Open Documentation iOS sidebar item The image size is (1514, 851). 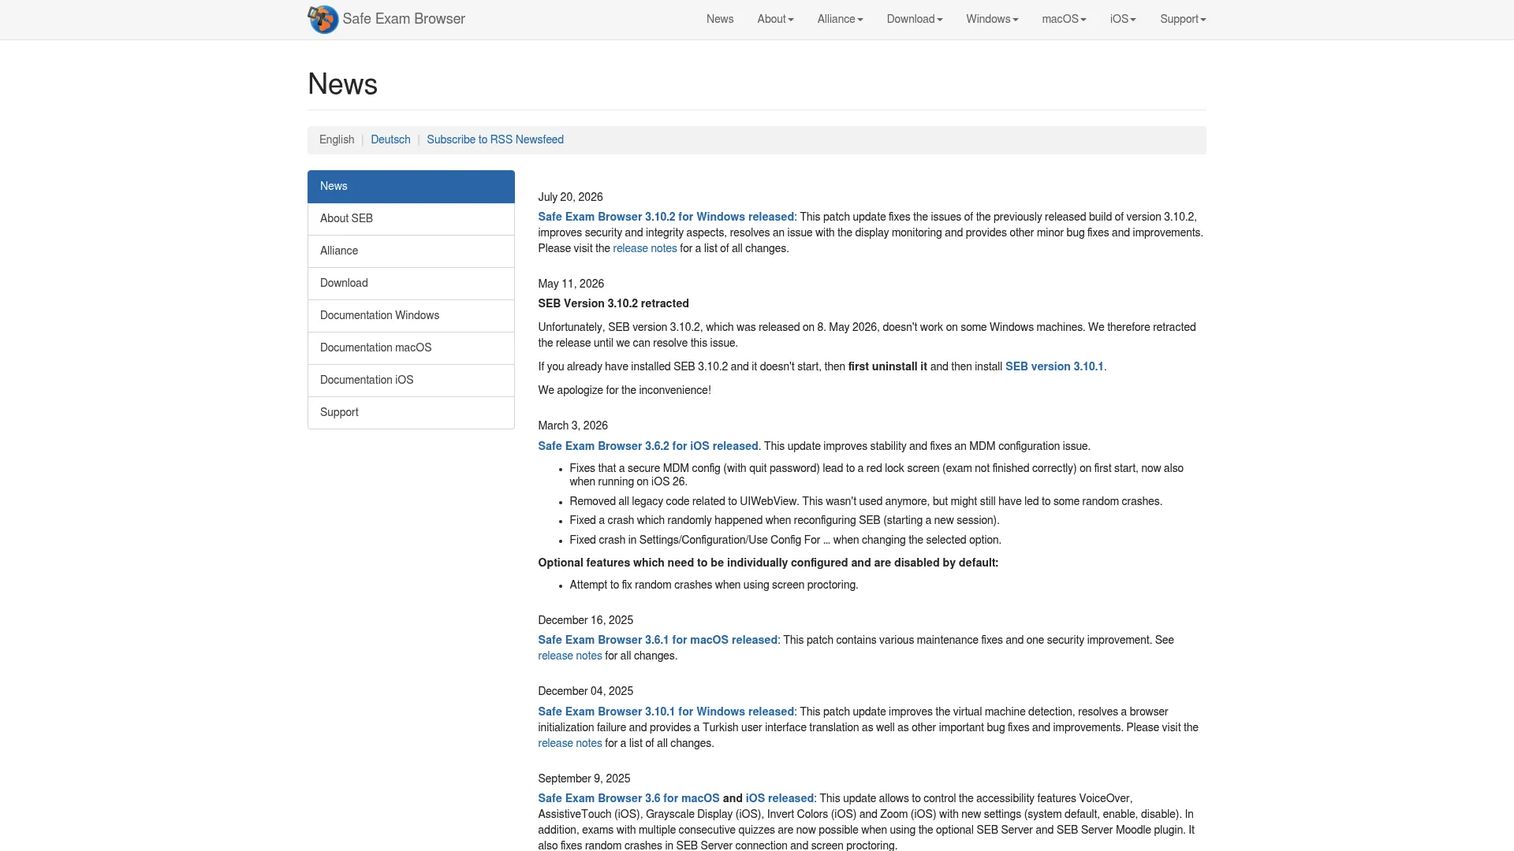[411, 380]
